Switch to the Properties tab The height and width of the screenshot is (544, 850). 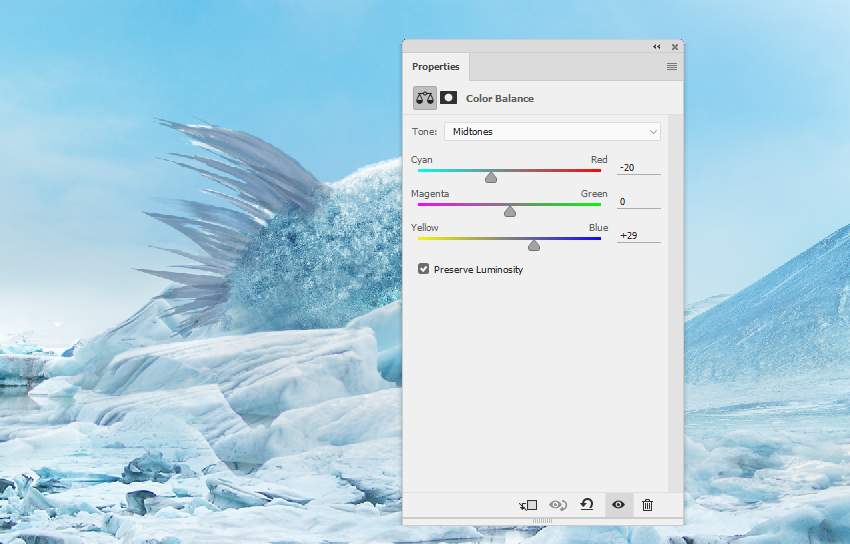tap(436, 67)
